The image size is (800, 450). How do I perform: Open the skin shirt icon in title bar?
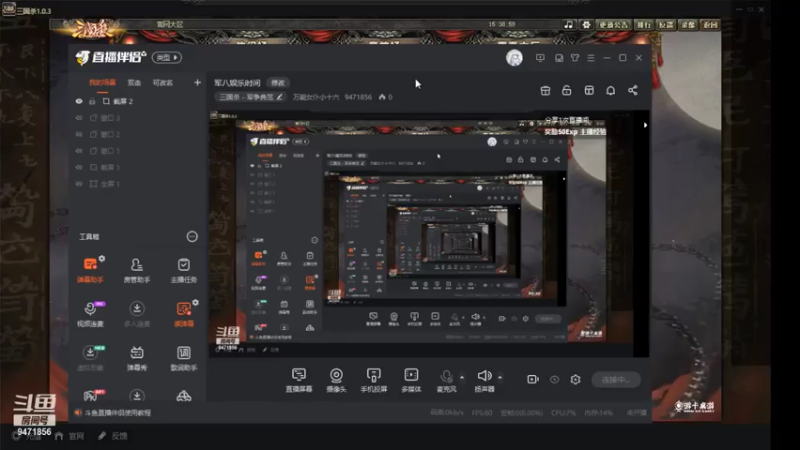[575, 58]
